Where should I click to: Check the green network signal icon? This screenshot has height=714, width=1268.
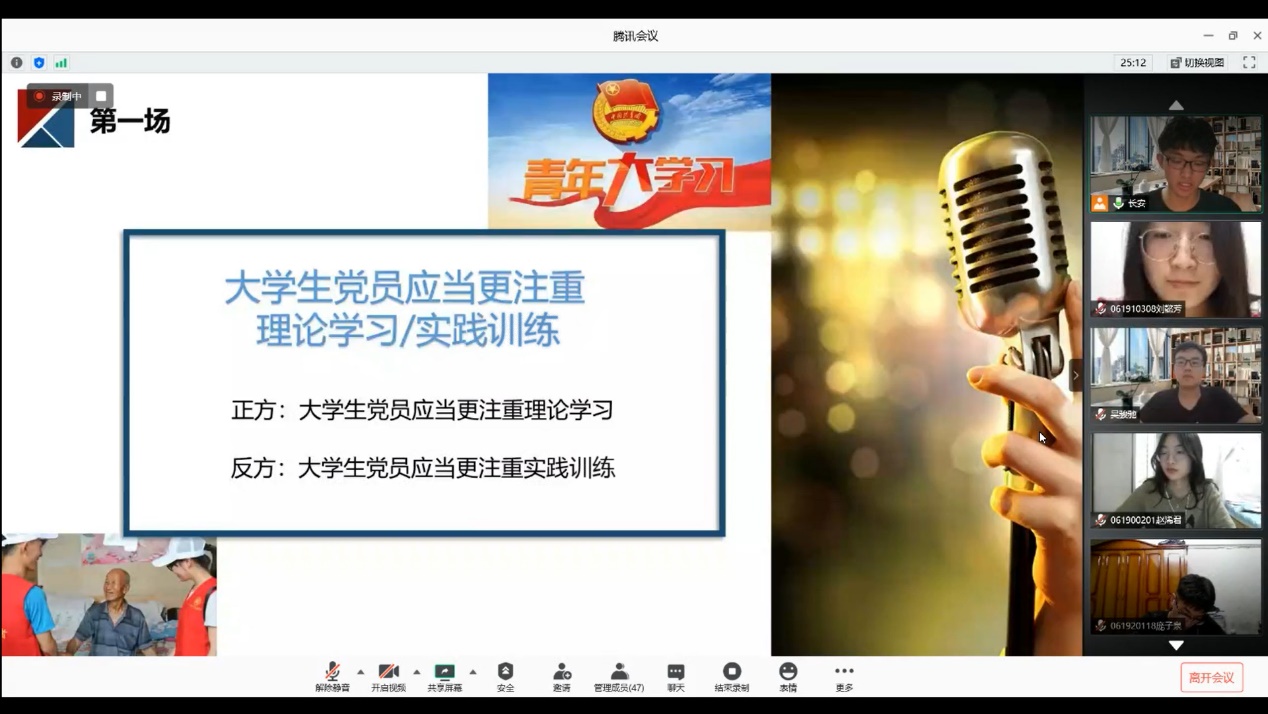(61, 62)
